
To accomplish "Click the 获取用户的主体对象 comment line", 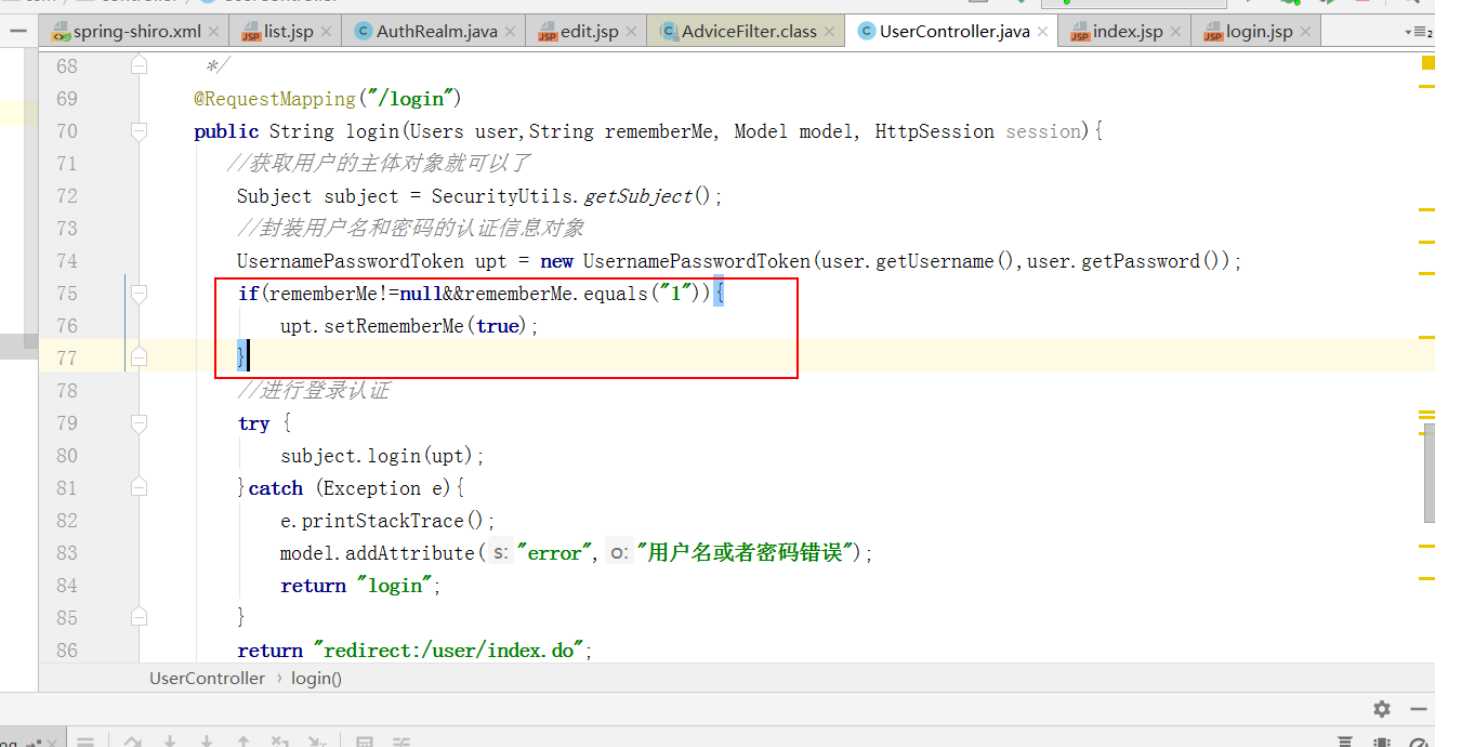I will (x=379, y=163).
